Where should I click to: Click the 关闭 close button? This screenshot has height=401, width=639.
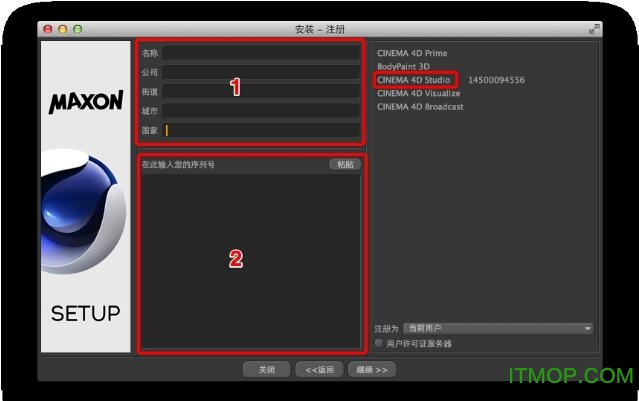point(267,370)
